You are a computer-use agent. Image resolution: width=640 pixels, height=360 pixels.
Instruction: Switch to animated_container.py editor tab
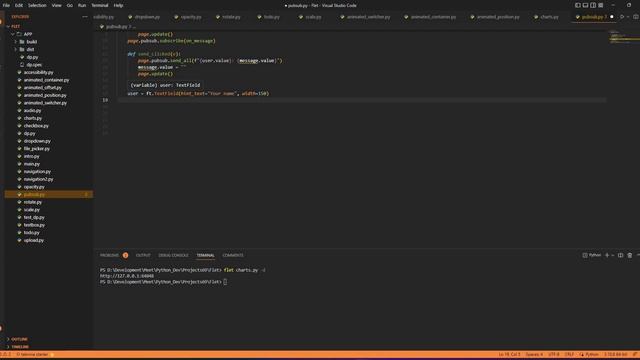[433, 17]
